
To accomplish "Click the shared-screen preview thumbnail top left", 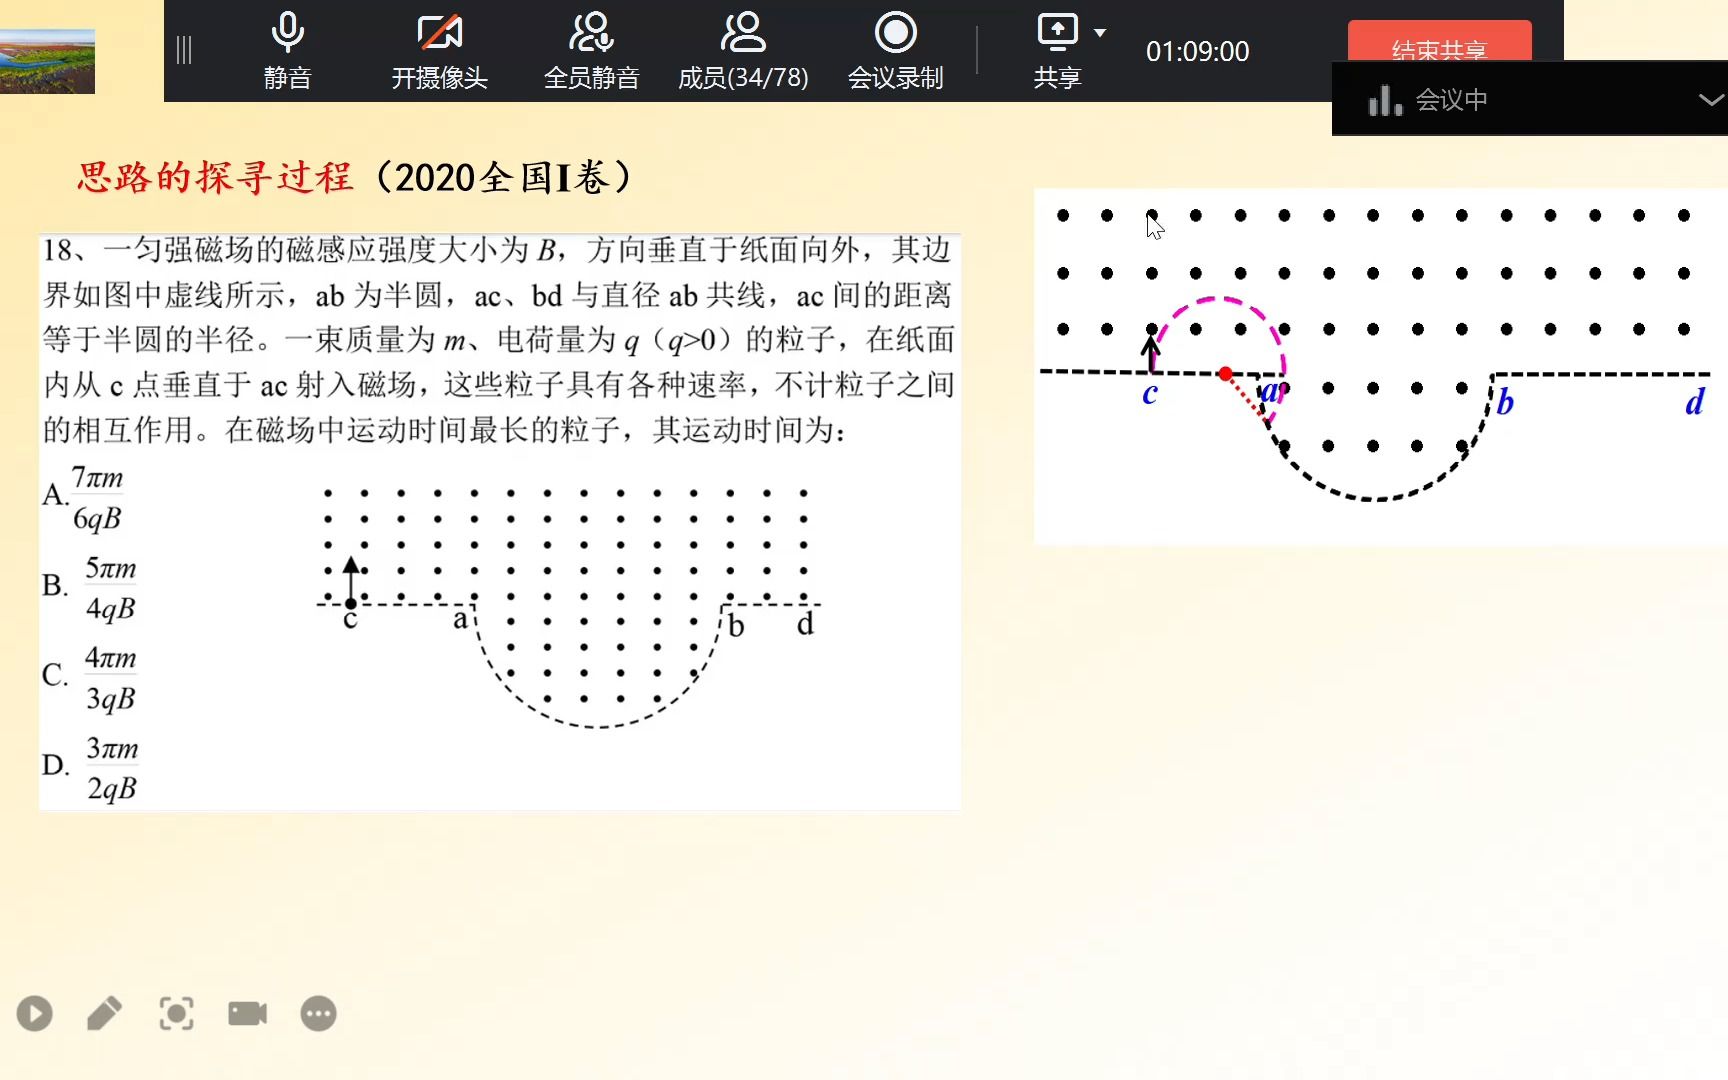I will pos(47,60).
